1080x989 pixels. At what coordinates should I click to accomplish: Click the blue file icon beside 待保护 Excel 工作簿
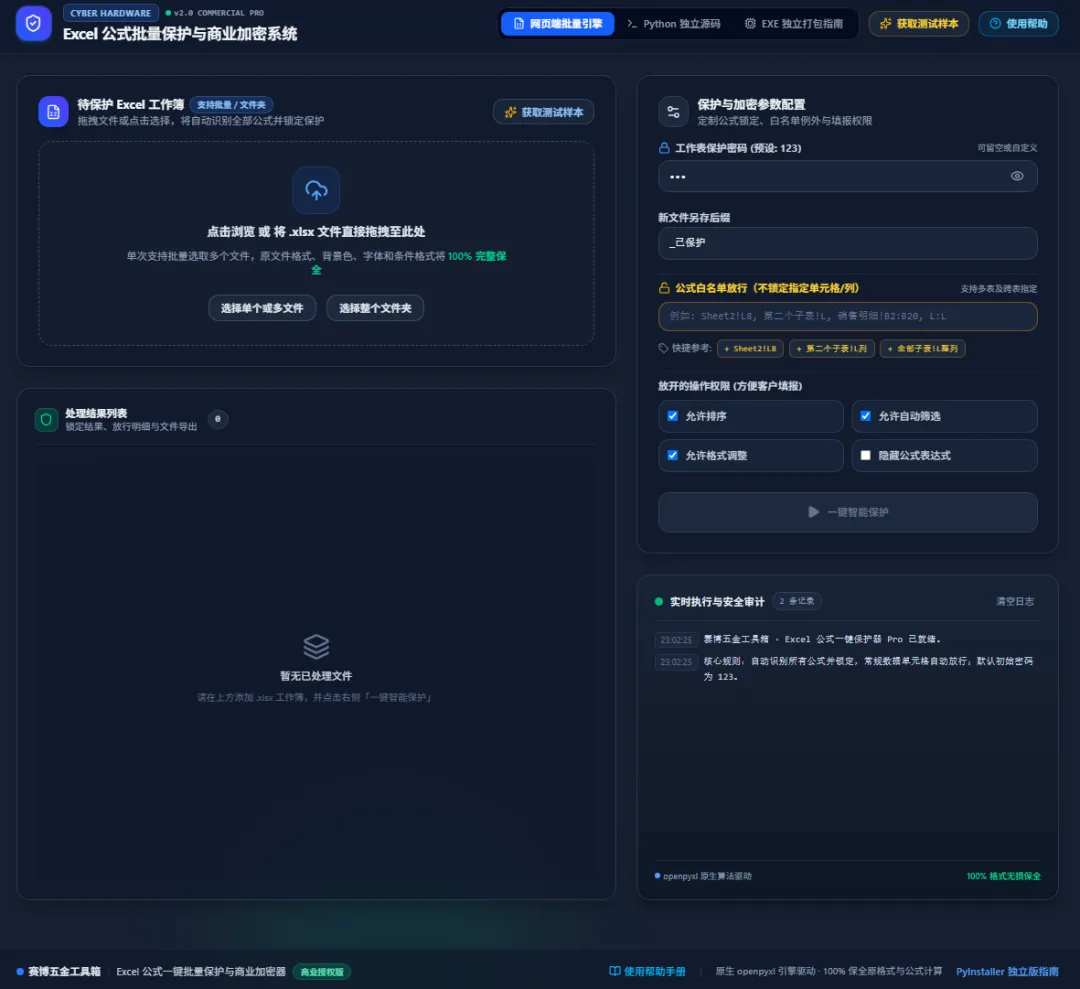click(53, 112)
